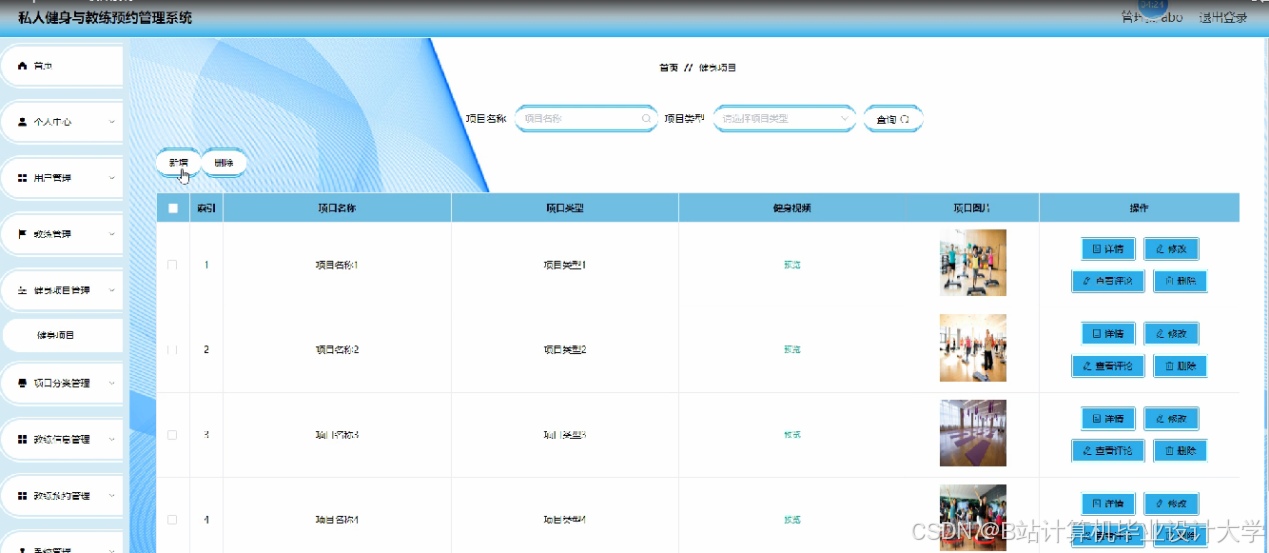Open 详情 details for row 1

1108,248
